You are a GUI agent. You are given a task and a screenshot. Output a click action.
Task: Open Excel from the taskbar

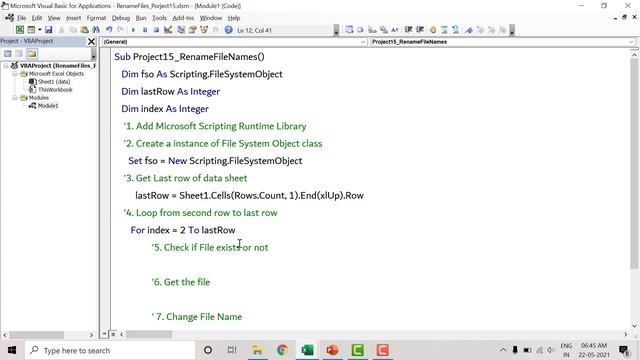click(307, 350)
